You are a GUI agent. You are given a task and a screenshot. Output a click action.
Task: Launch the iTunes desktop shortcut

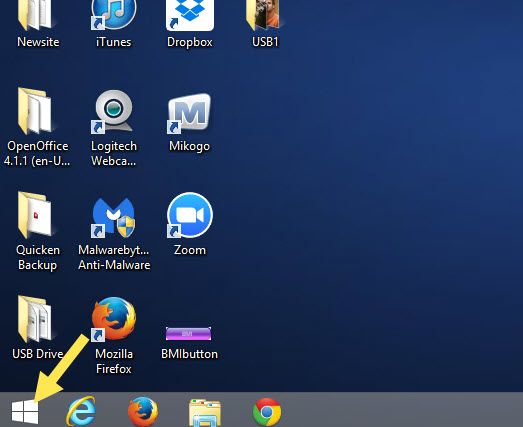point(113,14)
